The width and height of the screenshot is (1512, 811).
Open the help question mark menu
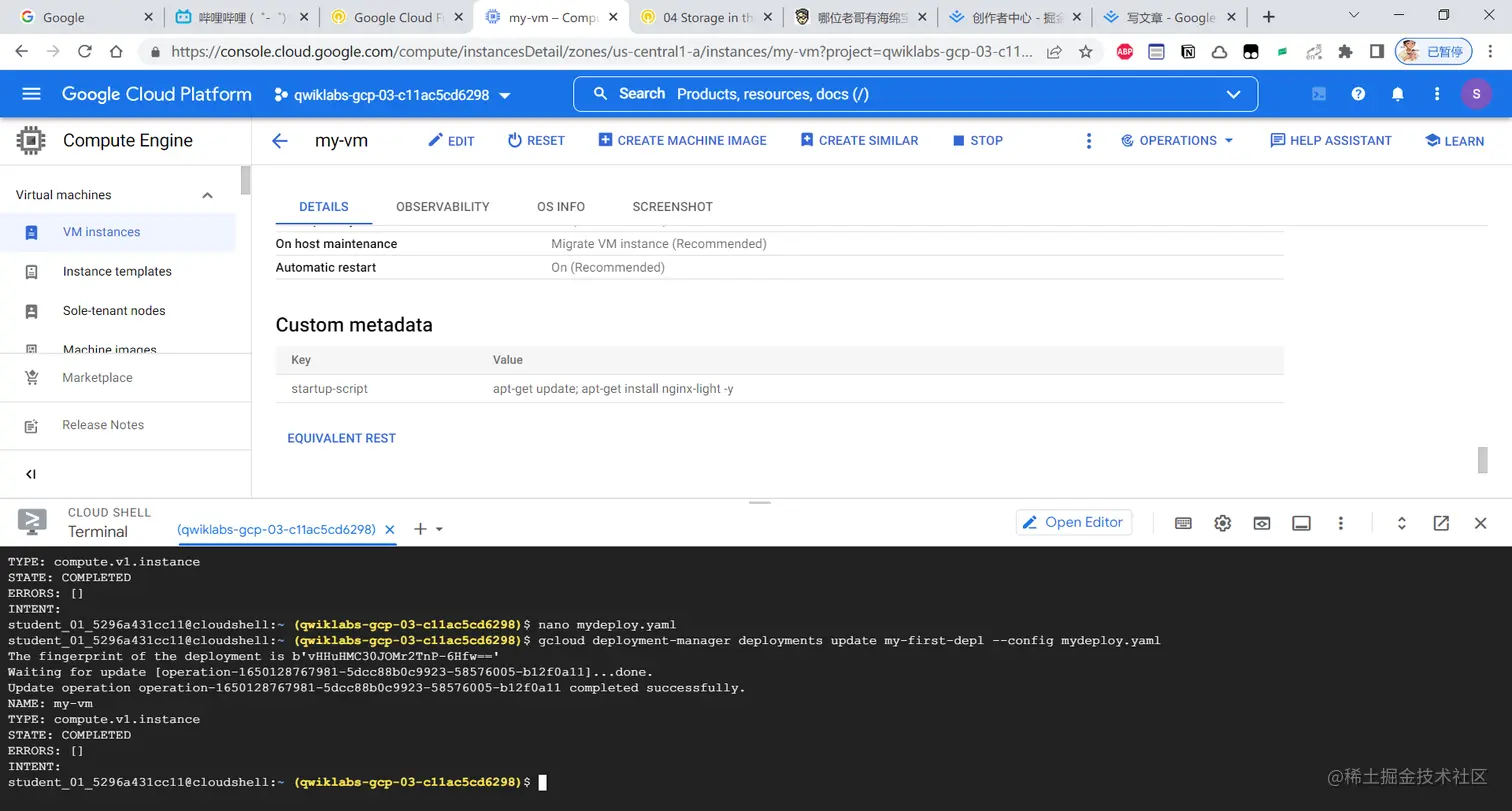click(x=1358, y=94)
